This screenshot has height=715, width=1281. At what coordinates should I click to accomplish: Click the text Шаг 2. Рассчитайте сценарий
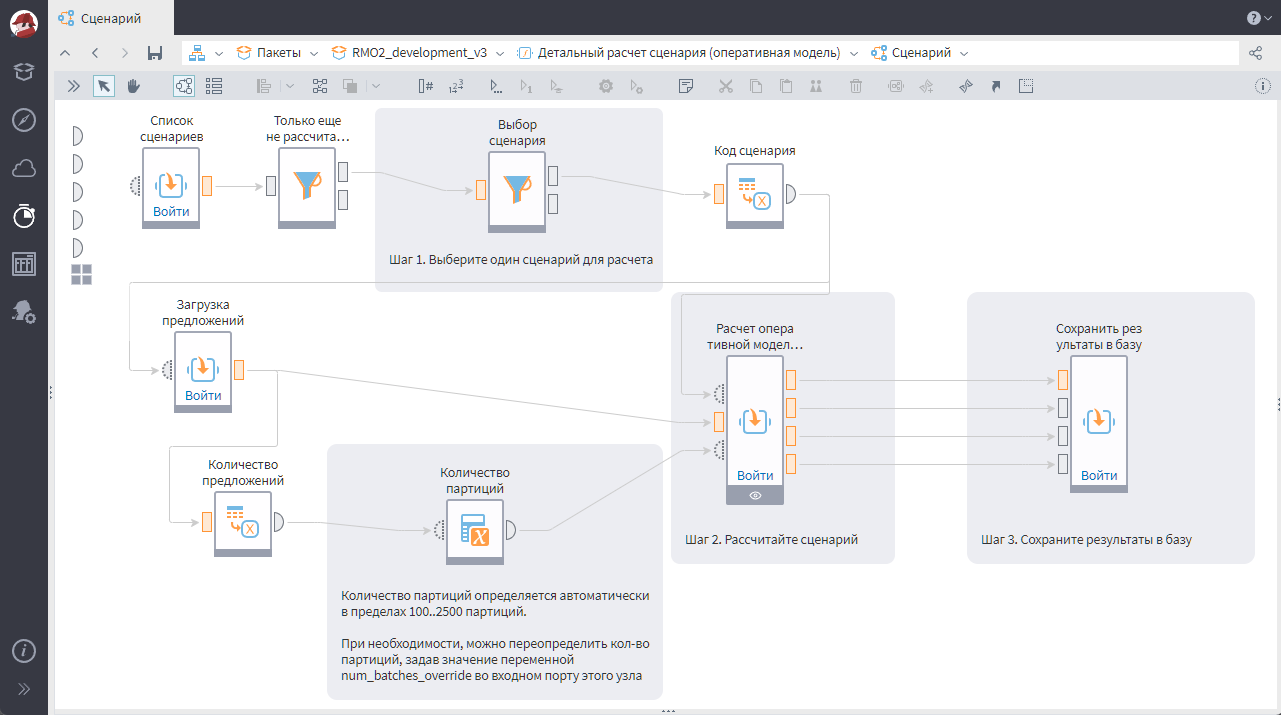point(772,539)
